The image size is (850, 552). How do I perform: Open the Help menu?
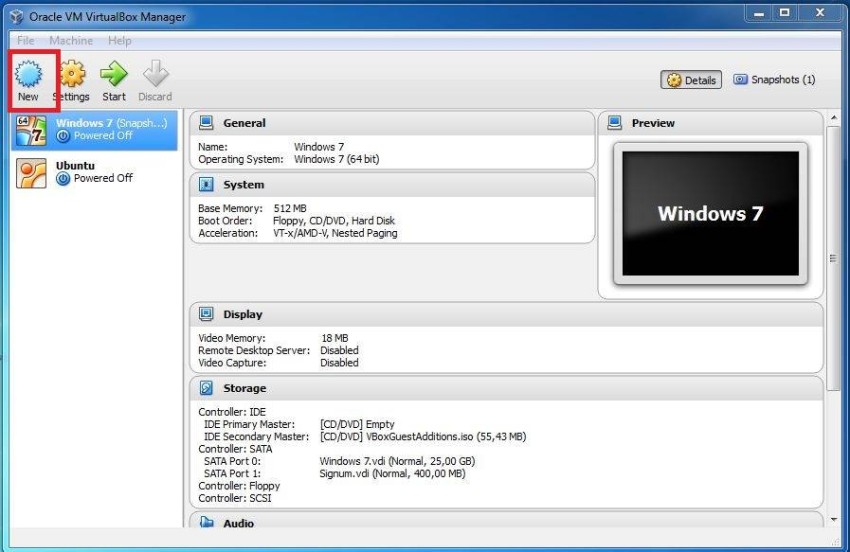click(x=119, y=41)
